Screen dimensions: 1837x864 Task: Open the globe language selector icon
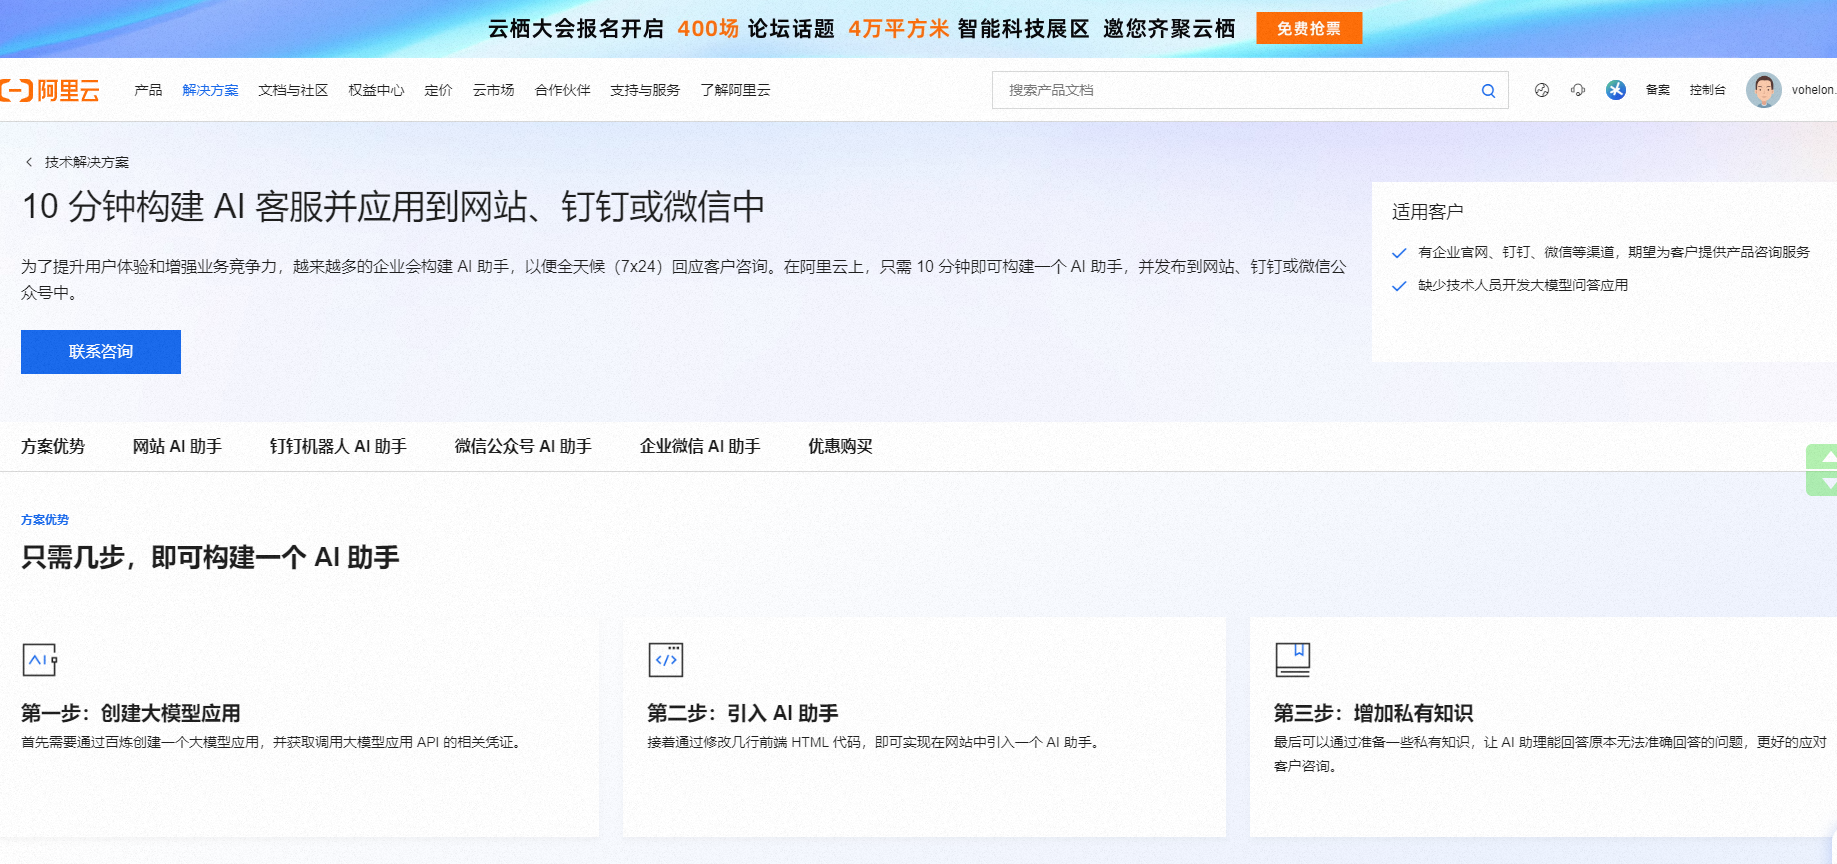(x=1542, y=90)
